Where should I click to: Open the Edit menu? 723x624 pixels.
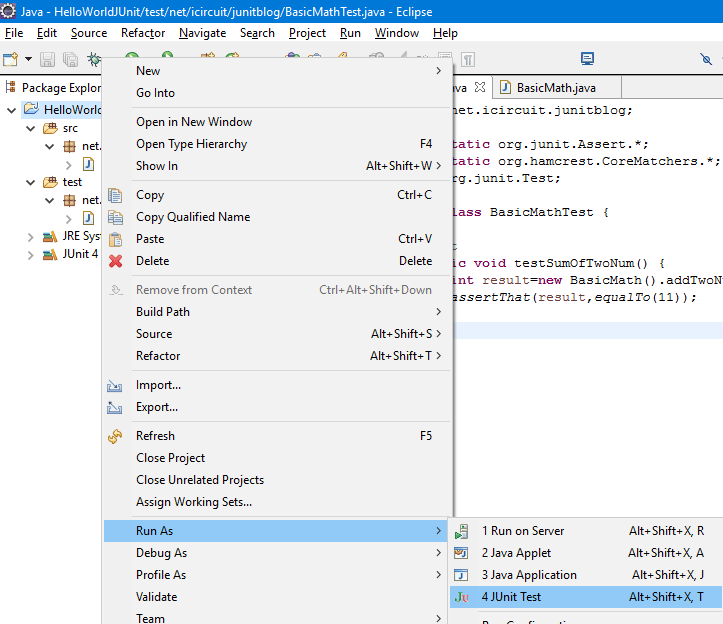(47, 33)
